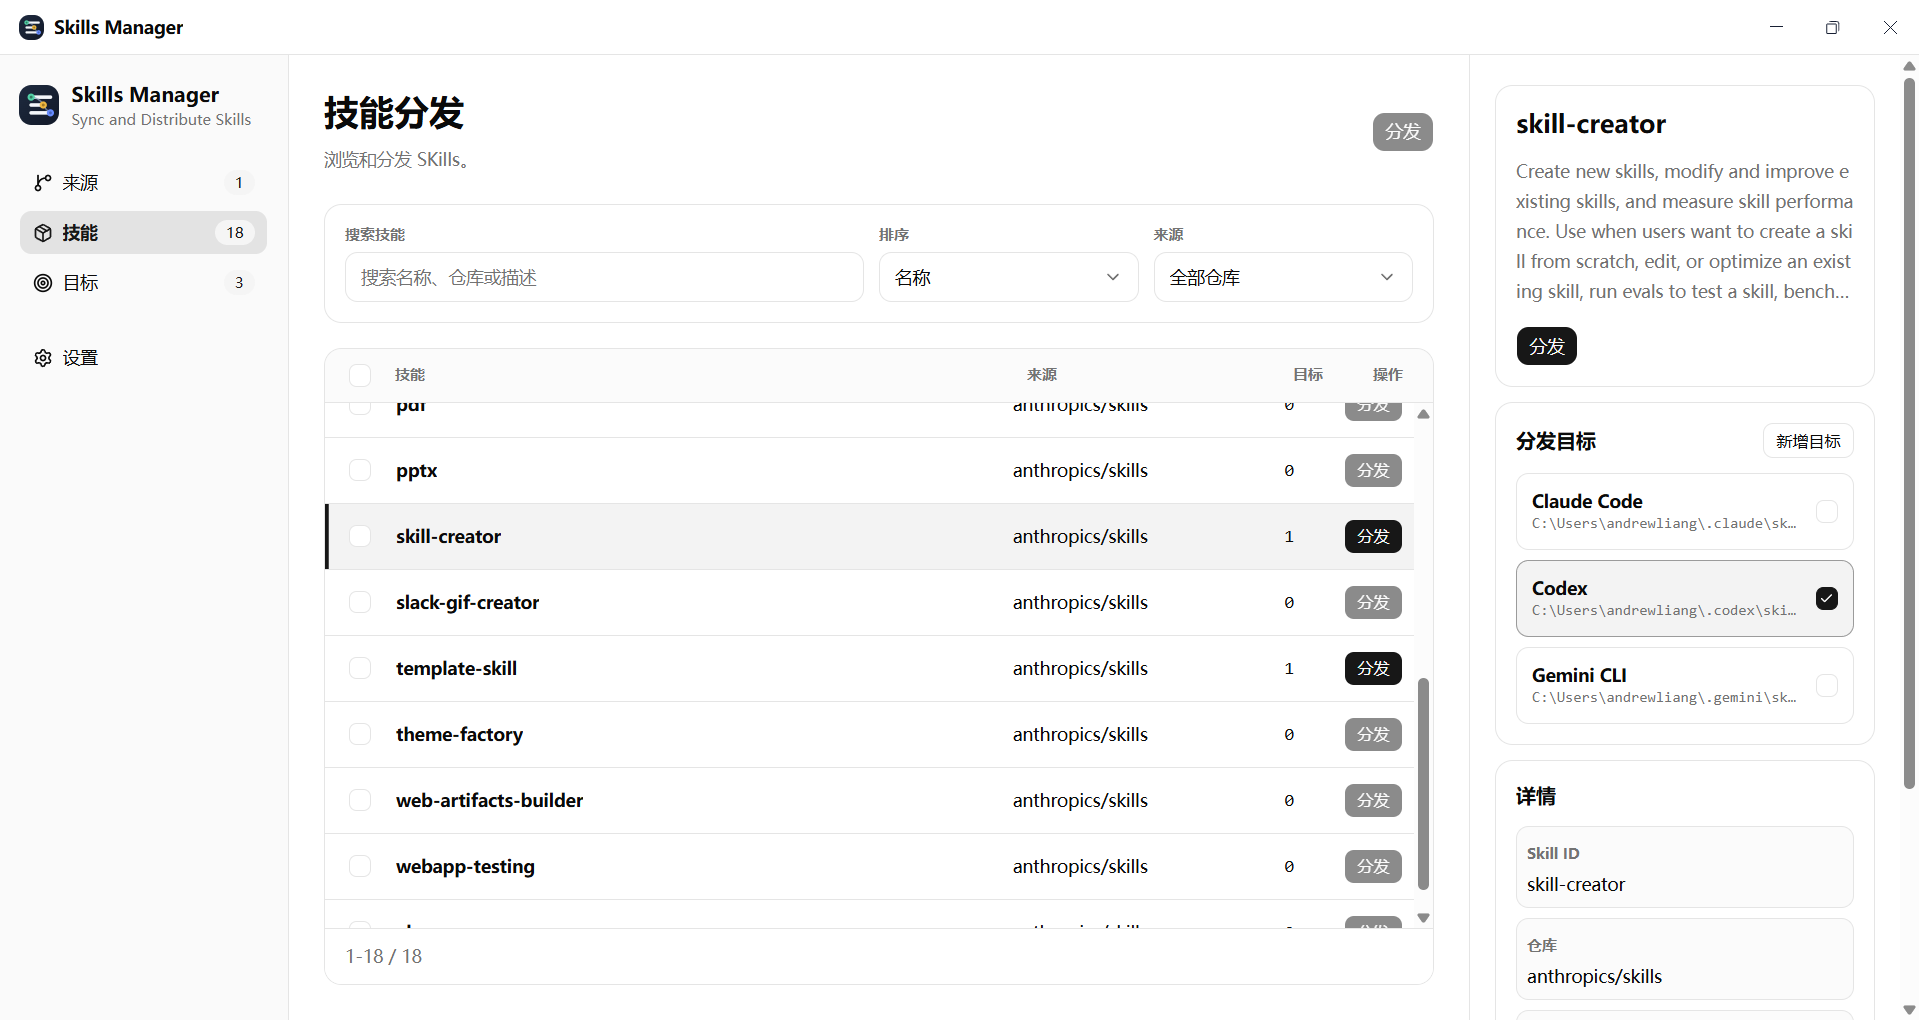Screen dimensions: 1919x1020
Task: Open the 来源 dropdown showing 全部仓库
Action: [x=1283, y=277]
